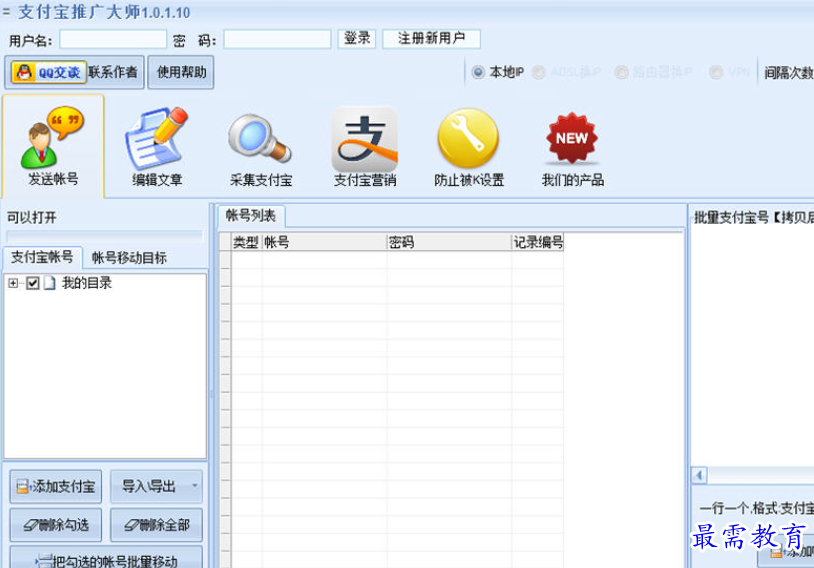Select the 本地IP radio button

478,72
